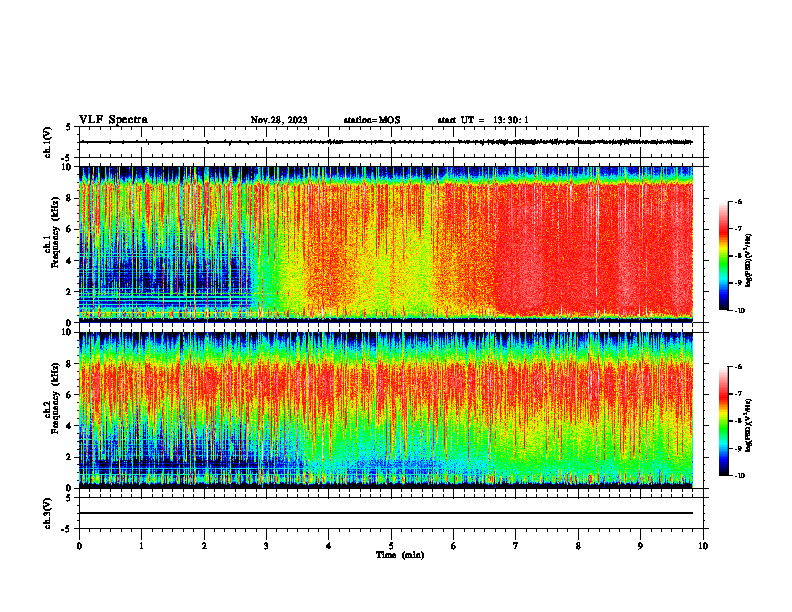Click time axis tick label "3"

(x=266, y=546)
